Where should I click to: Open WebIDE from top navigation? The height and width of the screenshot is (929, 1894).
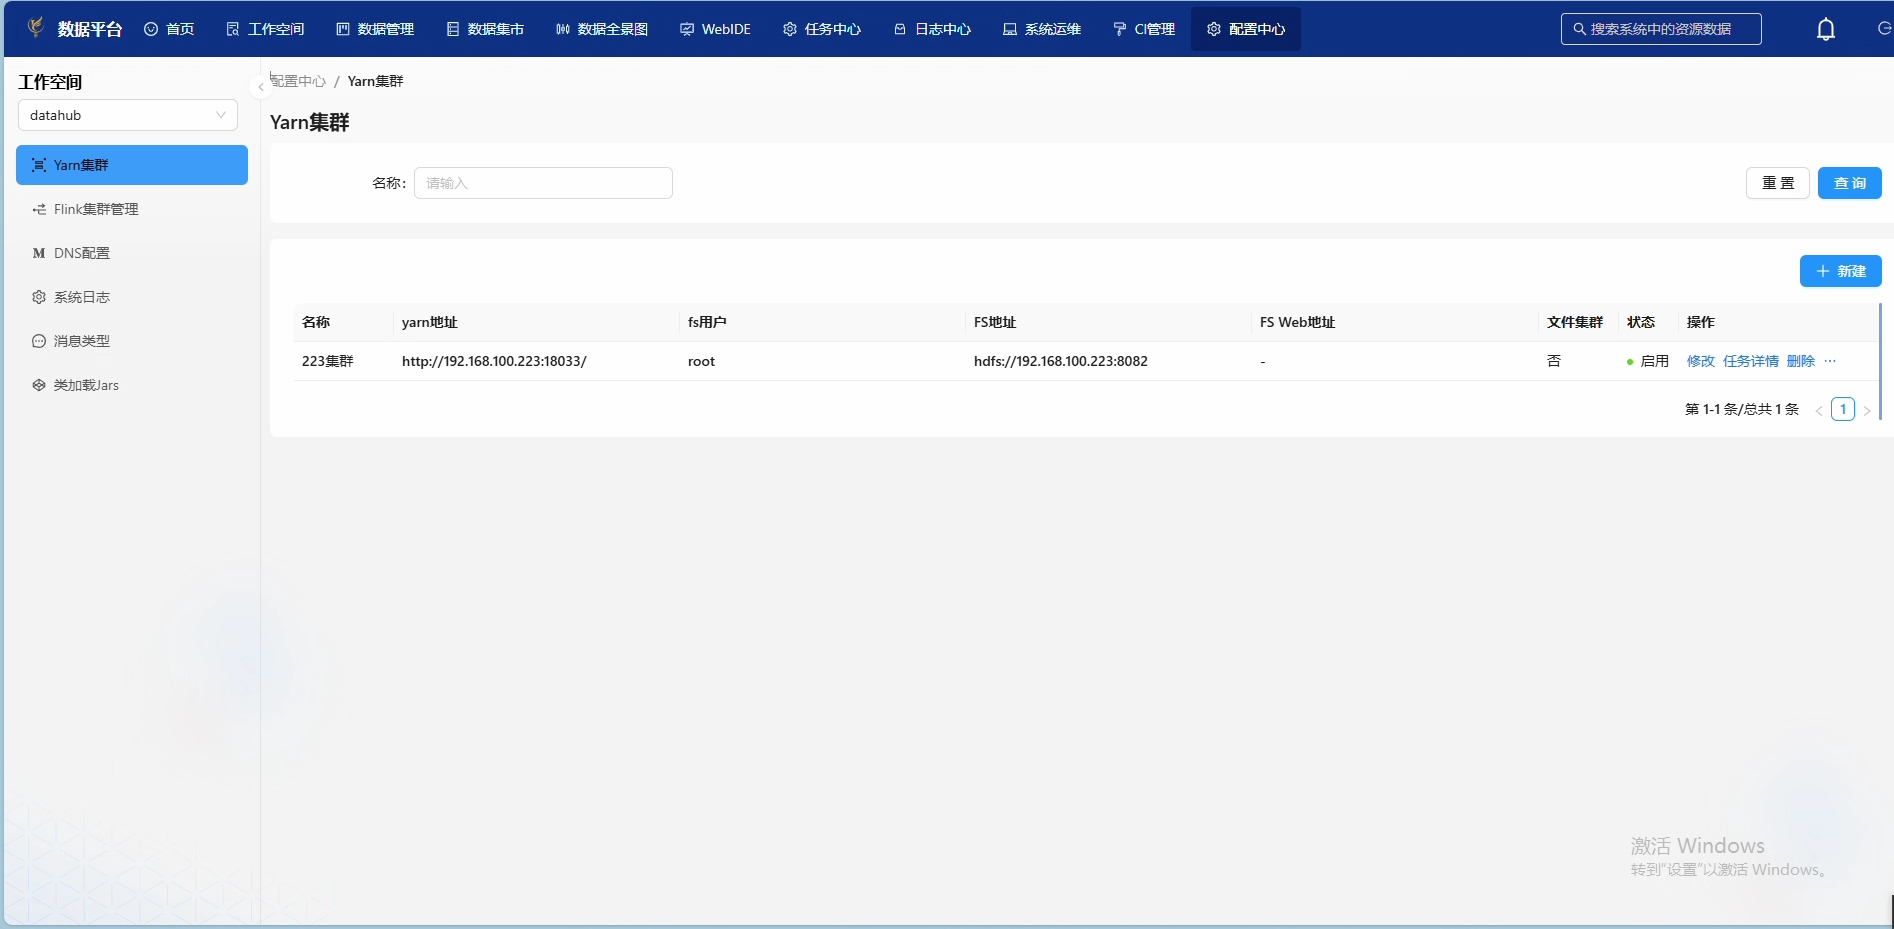tap(715, 29)
